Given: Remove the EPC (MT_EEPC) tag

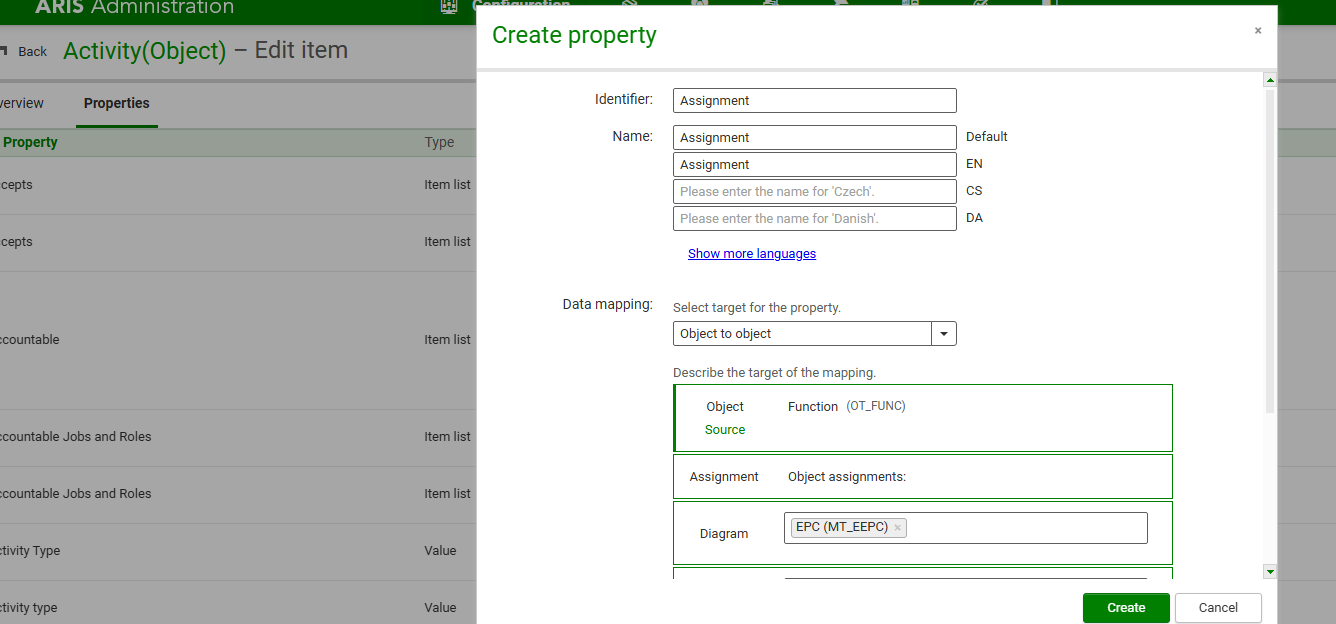Looking at the screenshot, I should click(x=898, y=528).
